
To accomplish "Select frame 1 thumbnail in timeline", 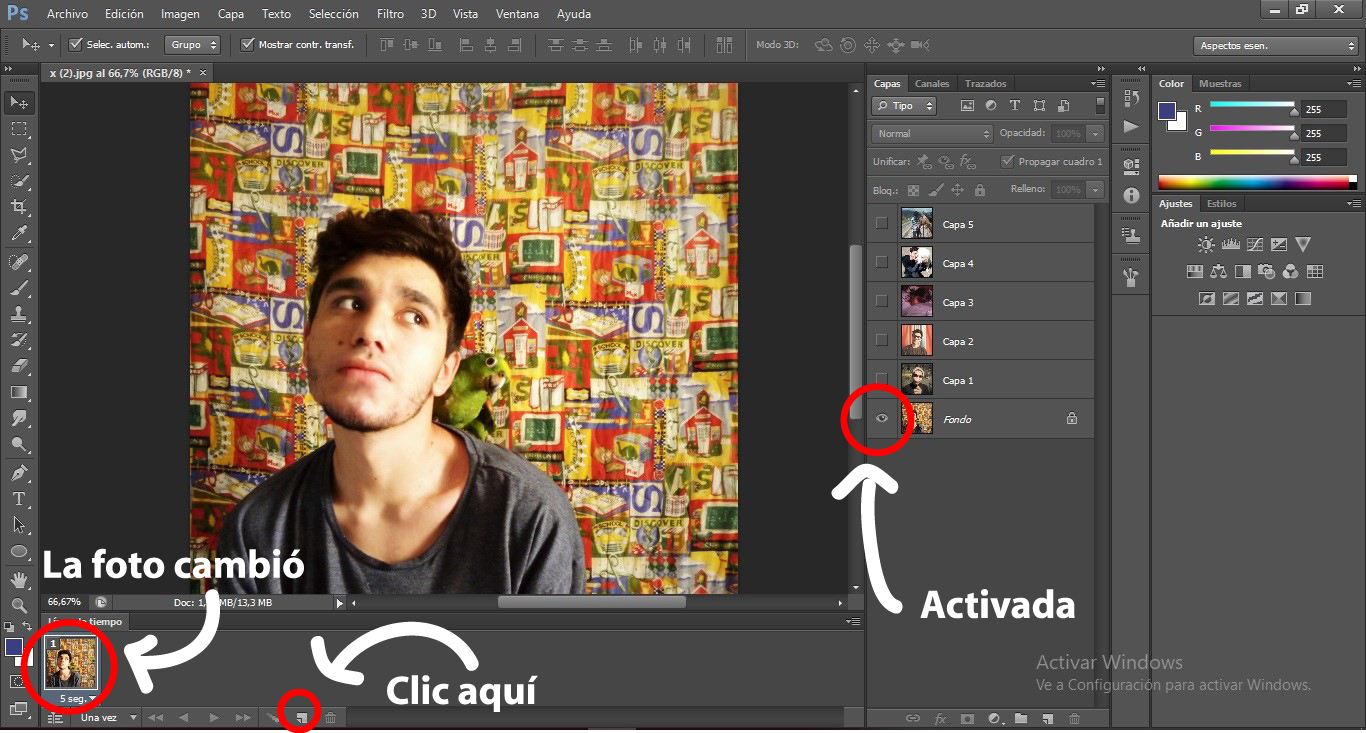I will (70, 664).
